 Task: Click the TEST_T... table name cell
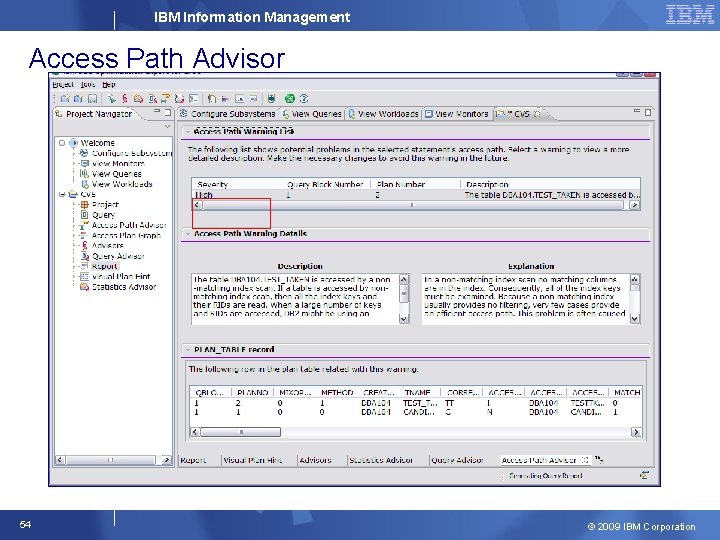click(x=420, y=403)
